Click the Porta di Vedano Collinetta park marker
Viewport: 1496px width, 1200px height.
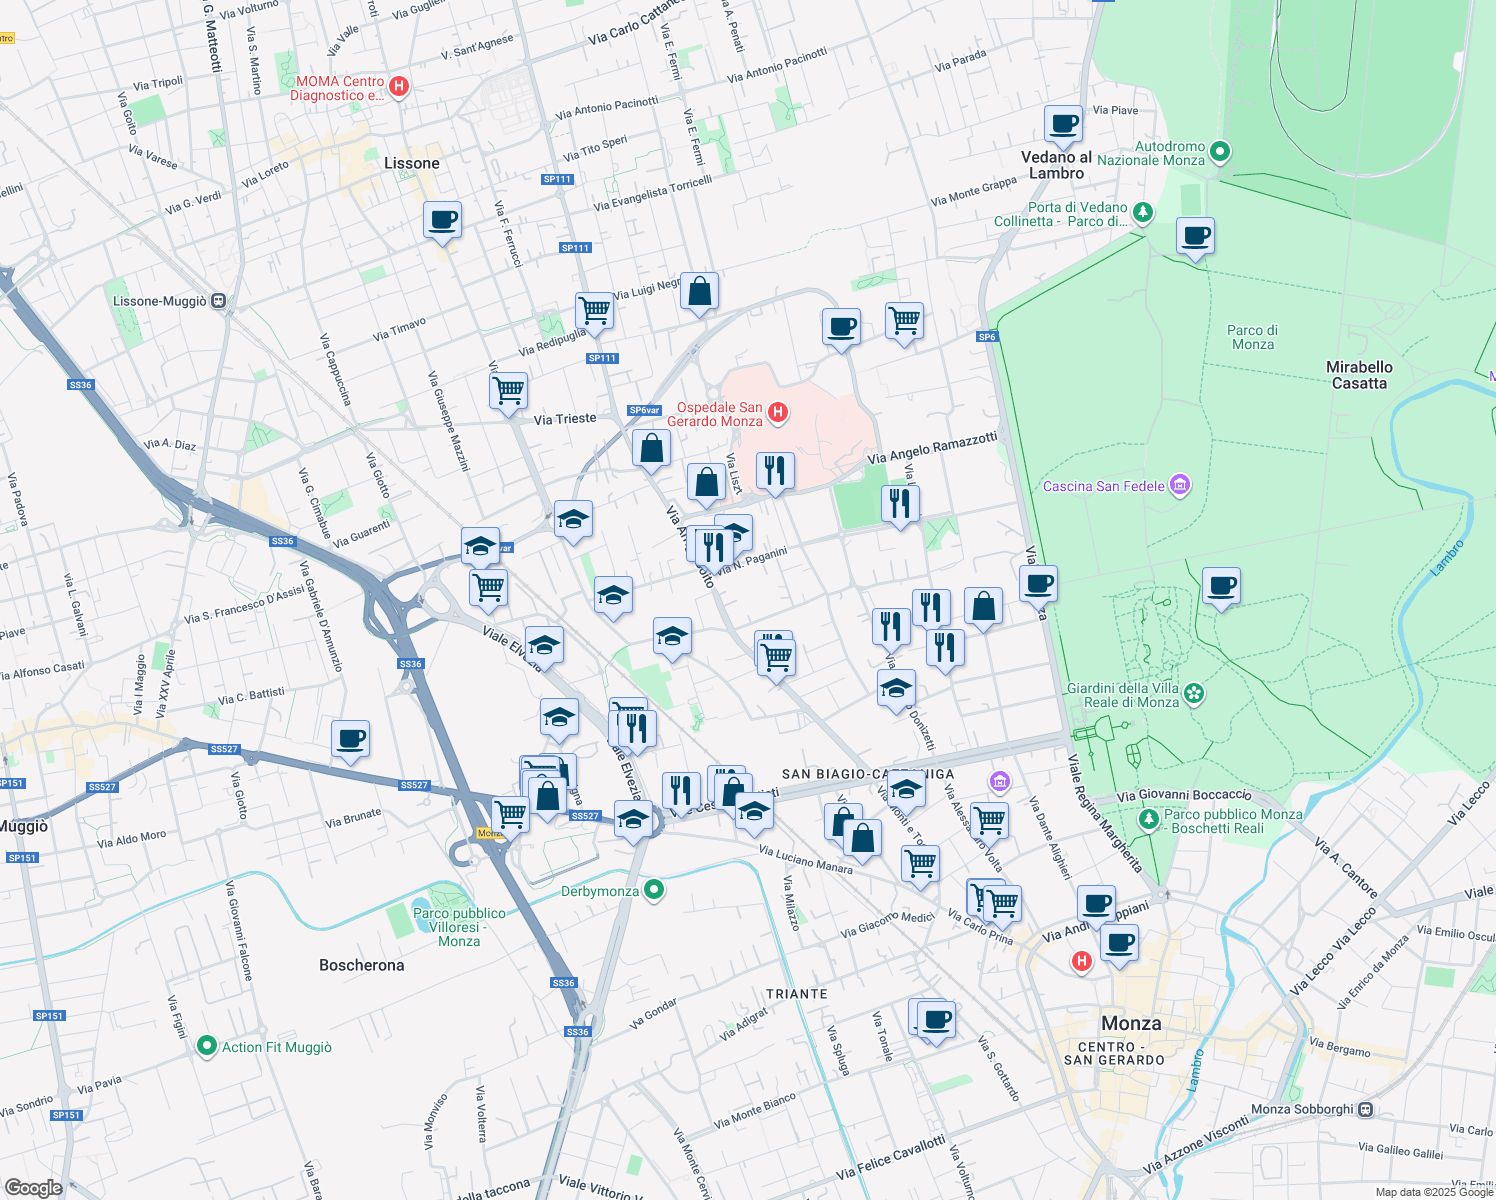tap(1142, 213)
